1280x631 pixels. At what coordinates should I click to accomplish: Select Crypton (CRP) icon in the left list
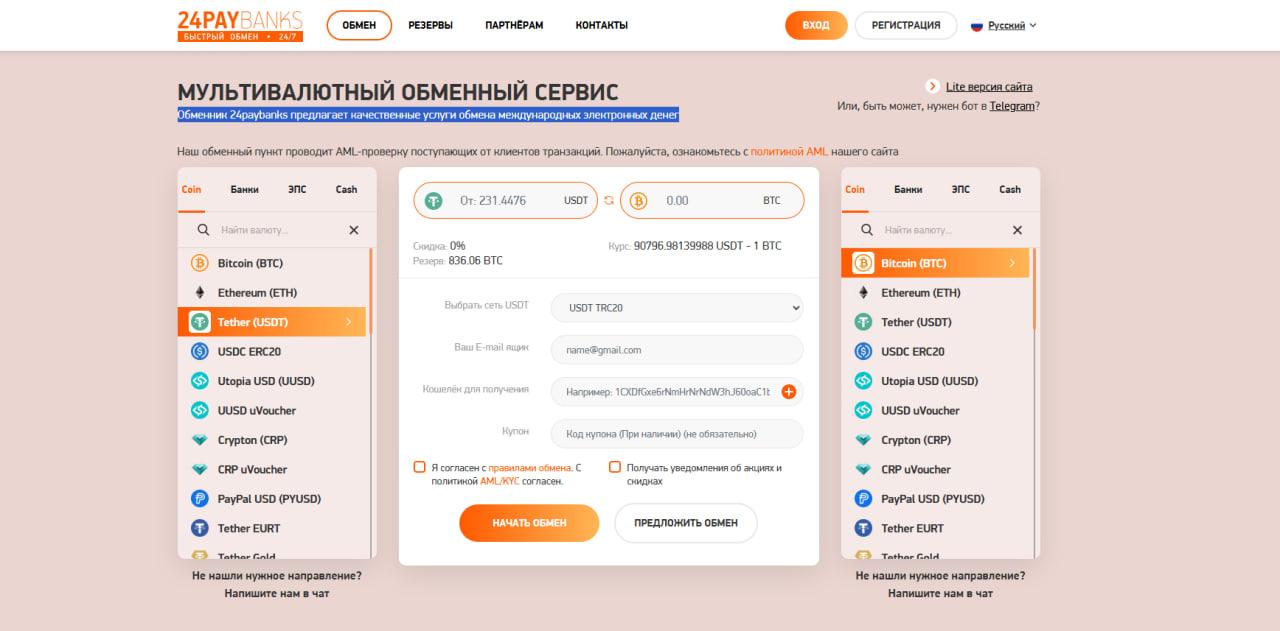[199, 440]
